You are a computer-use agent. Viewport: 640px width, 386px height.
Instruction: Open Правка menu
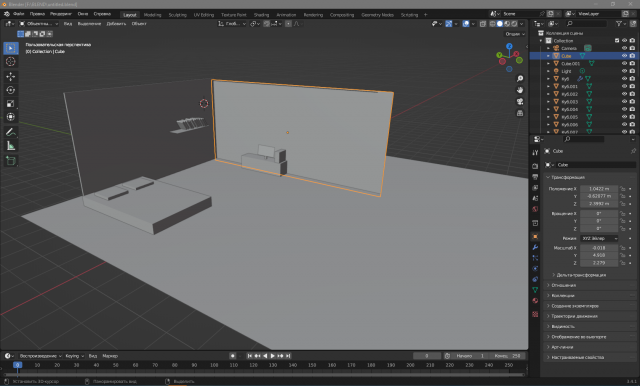37,14
